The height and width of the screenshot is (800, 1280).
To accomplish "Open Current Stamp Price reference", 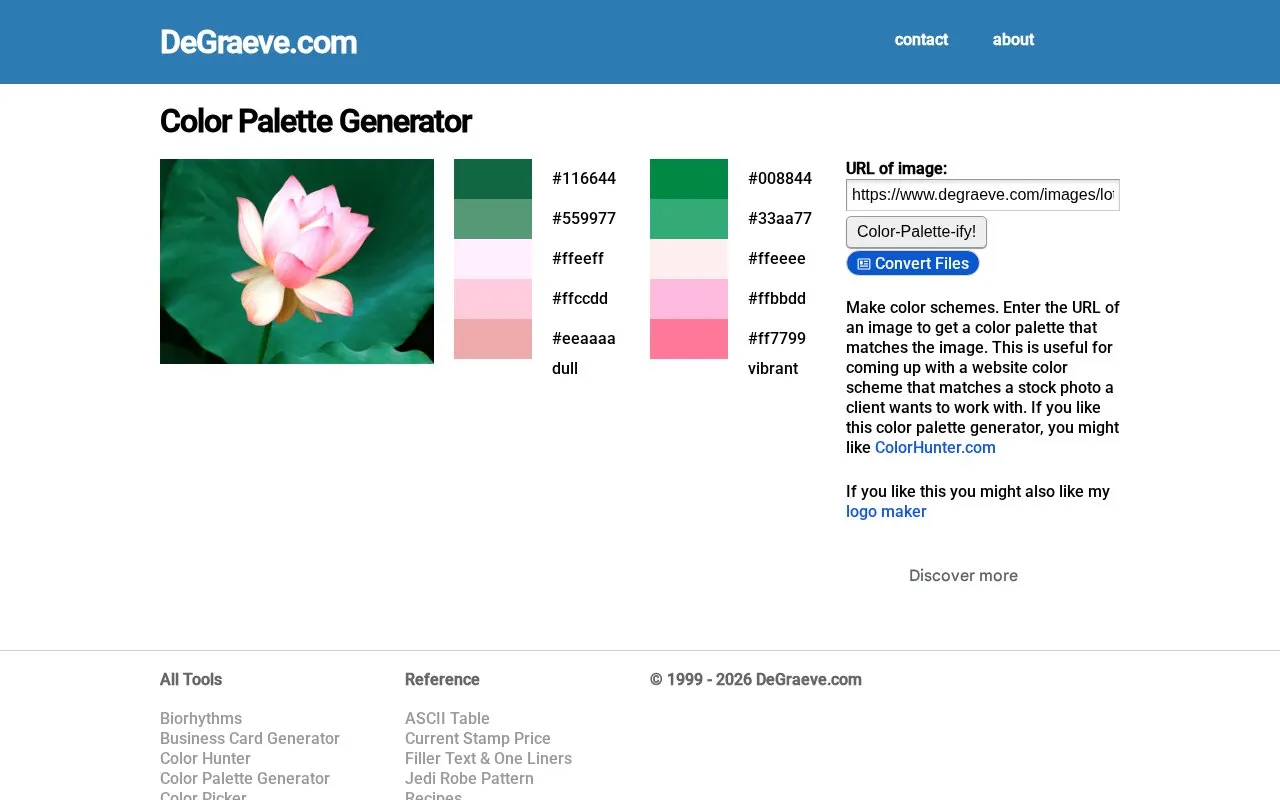I will [x=478, y=739].
